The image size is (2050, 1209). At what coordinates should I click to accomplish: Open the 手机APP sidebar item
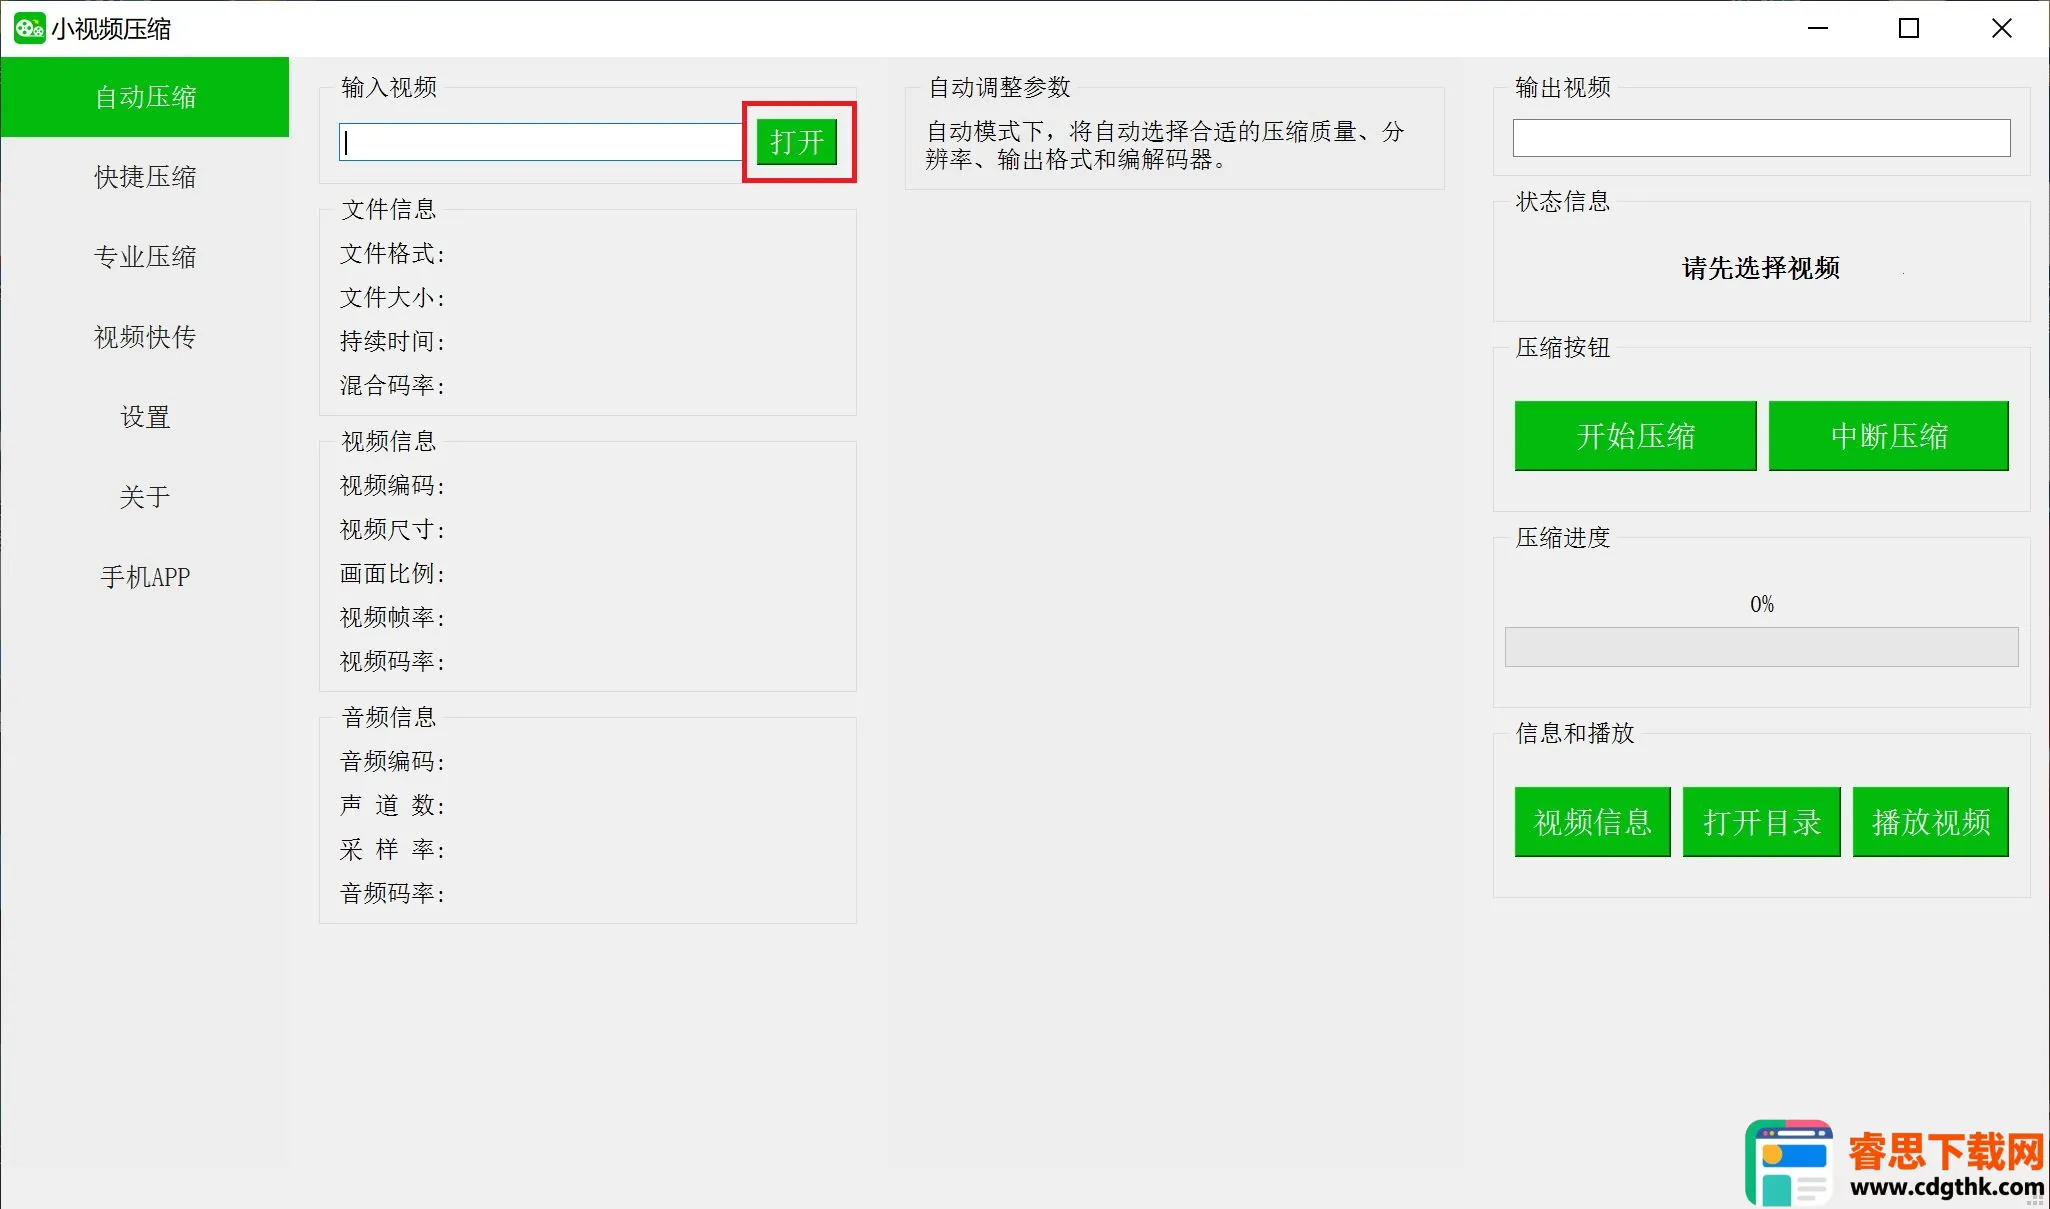pos(145,577)
